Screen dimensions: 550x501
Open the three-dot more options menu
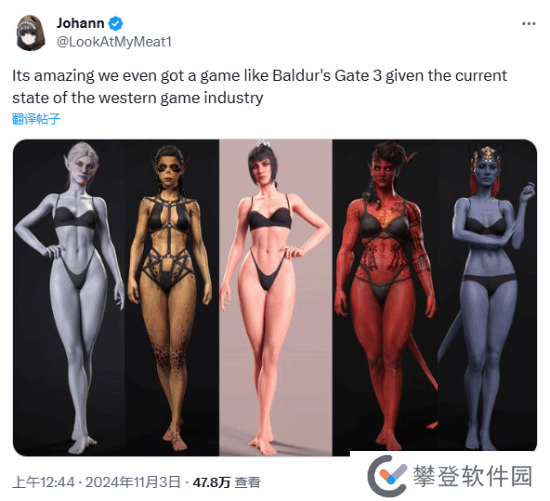529,24
